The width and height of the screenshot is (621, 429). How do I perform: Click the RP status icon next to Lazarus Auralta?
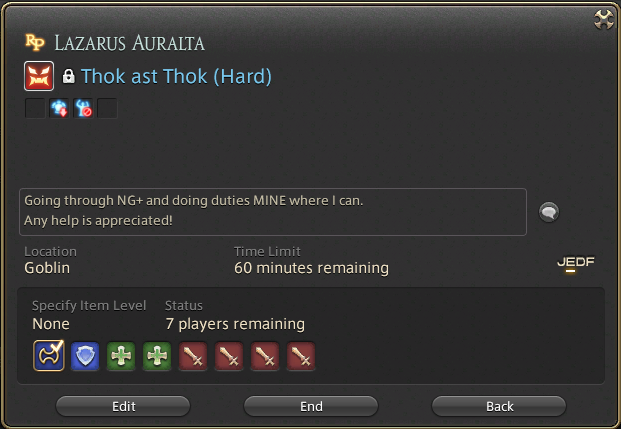(35, 42)
